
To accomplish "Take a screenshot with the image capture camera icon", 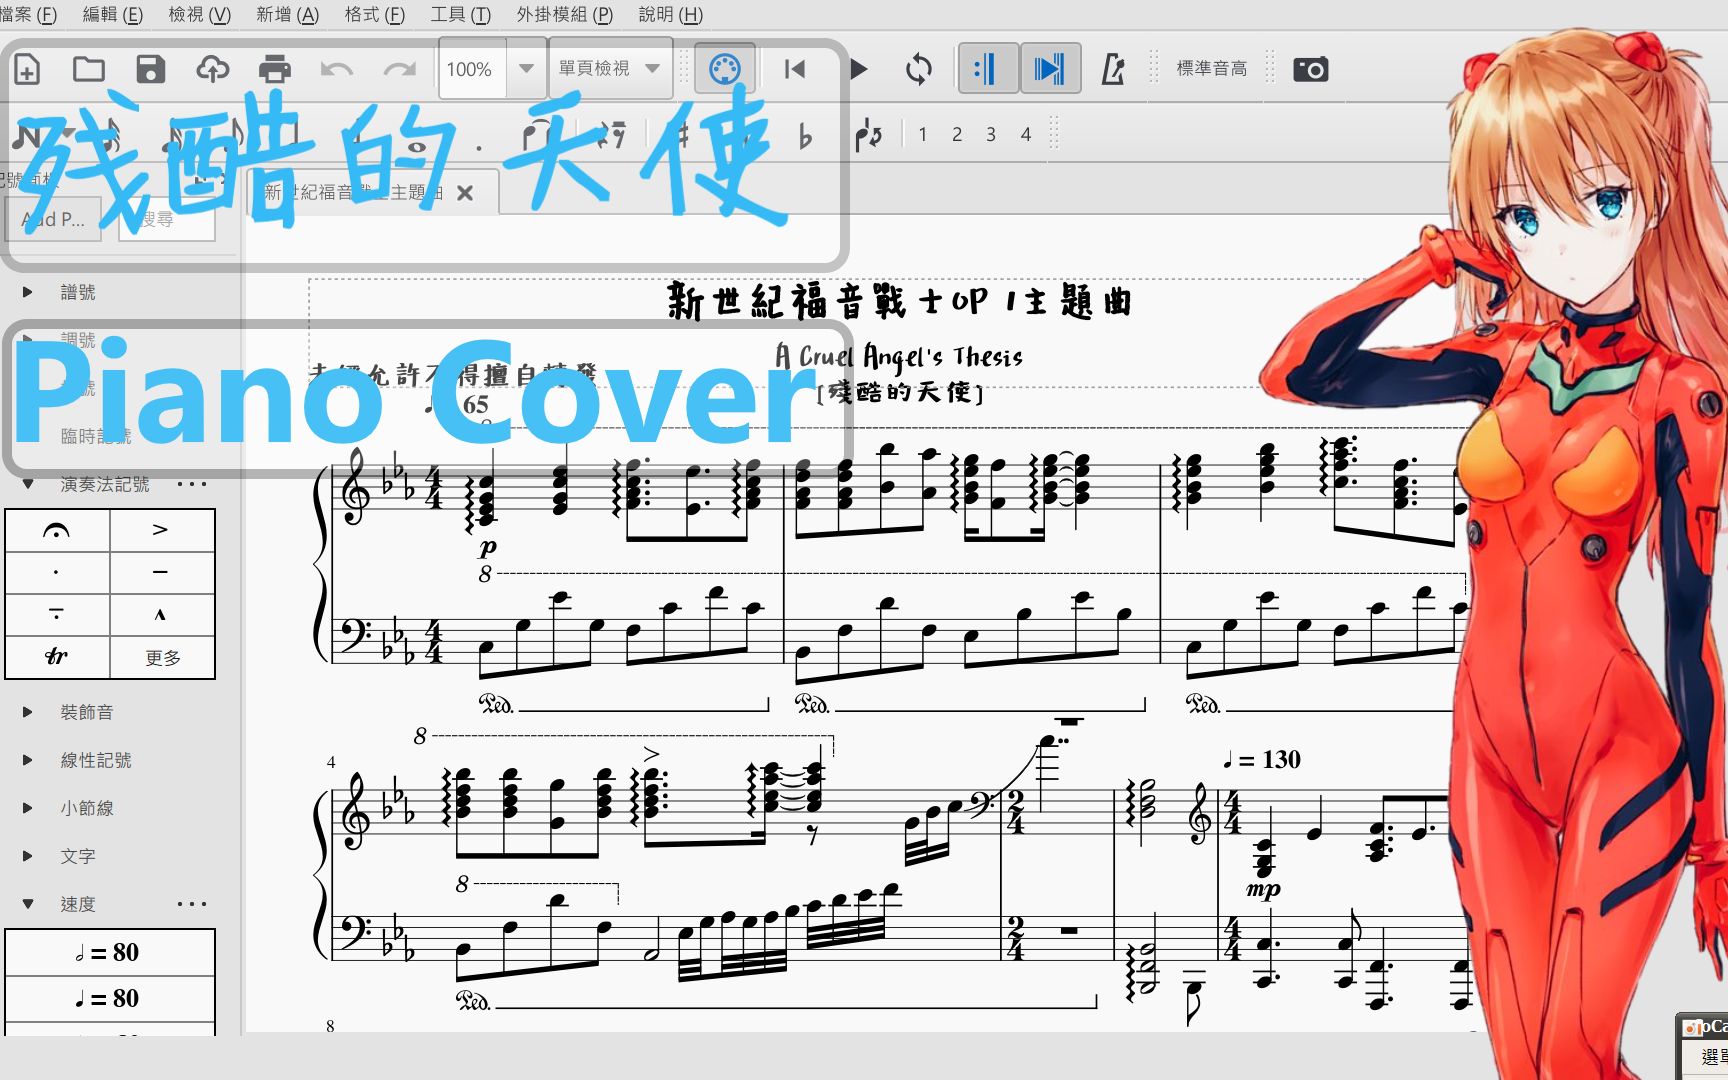I will tap(1310, 69).
